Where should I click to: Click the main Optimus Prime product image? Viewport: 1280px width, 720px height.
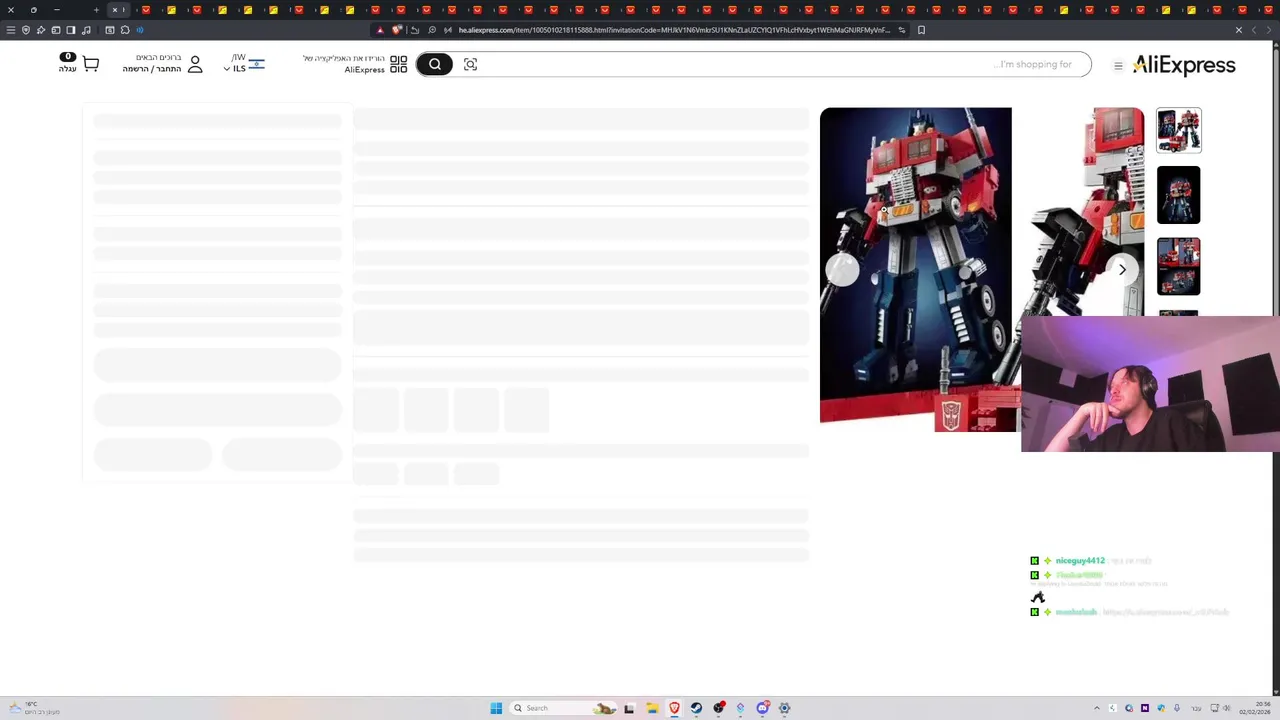916,269
